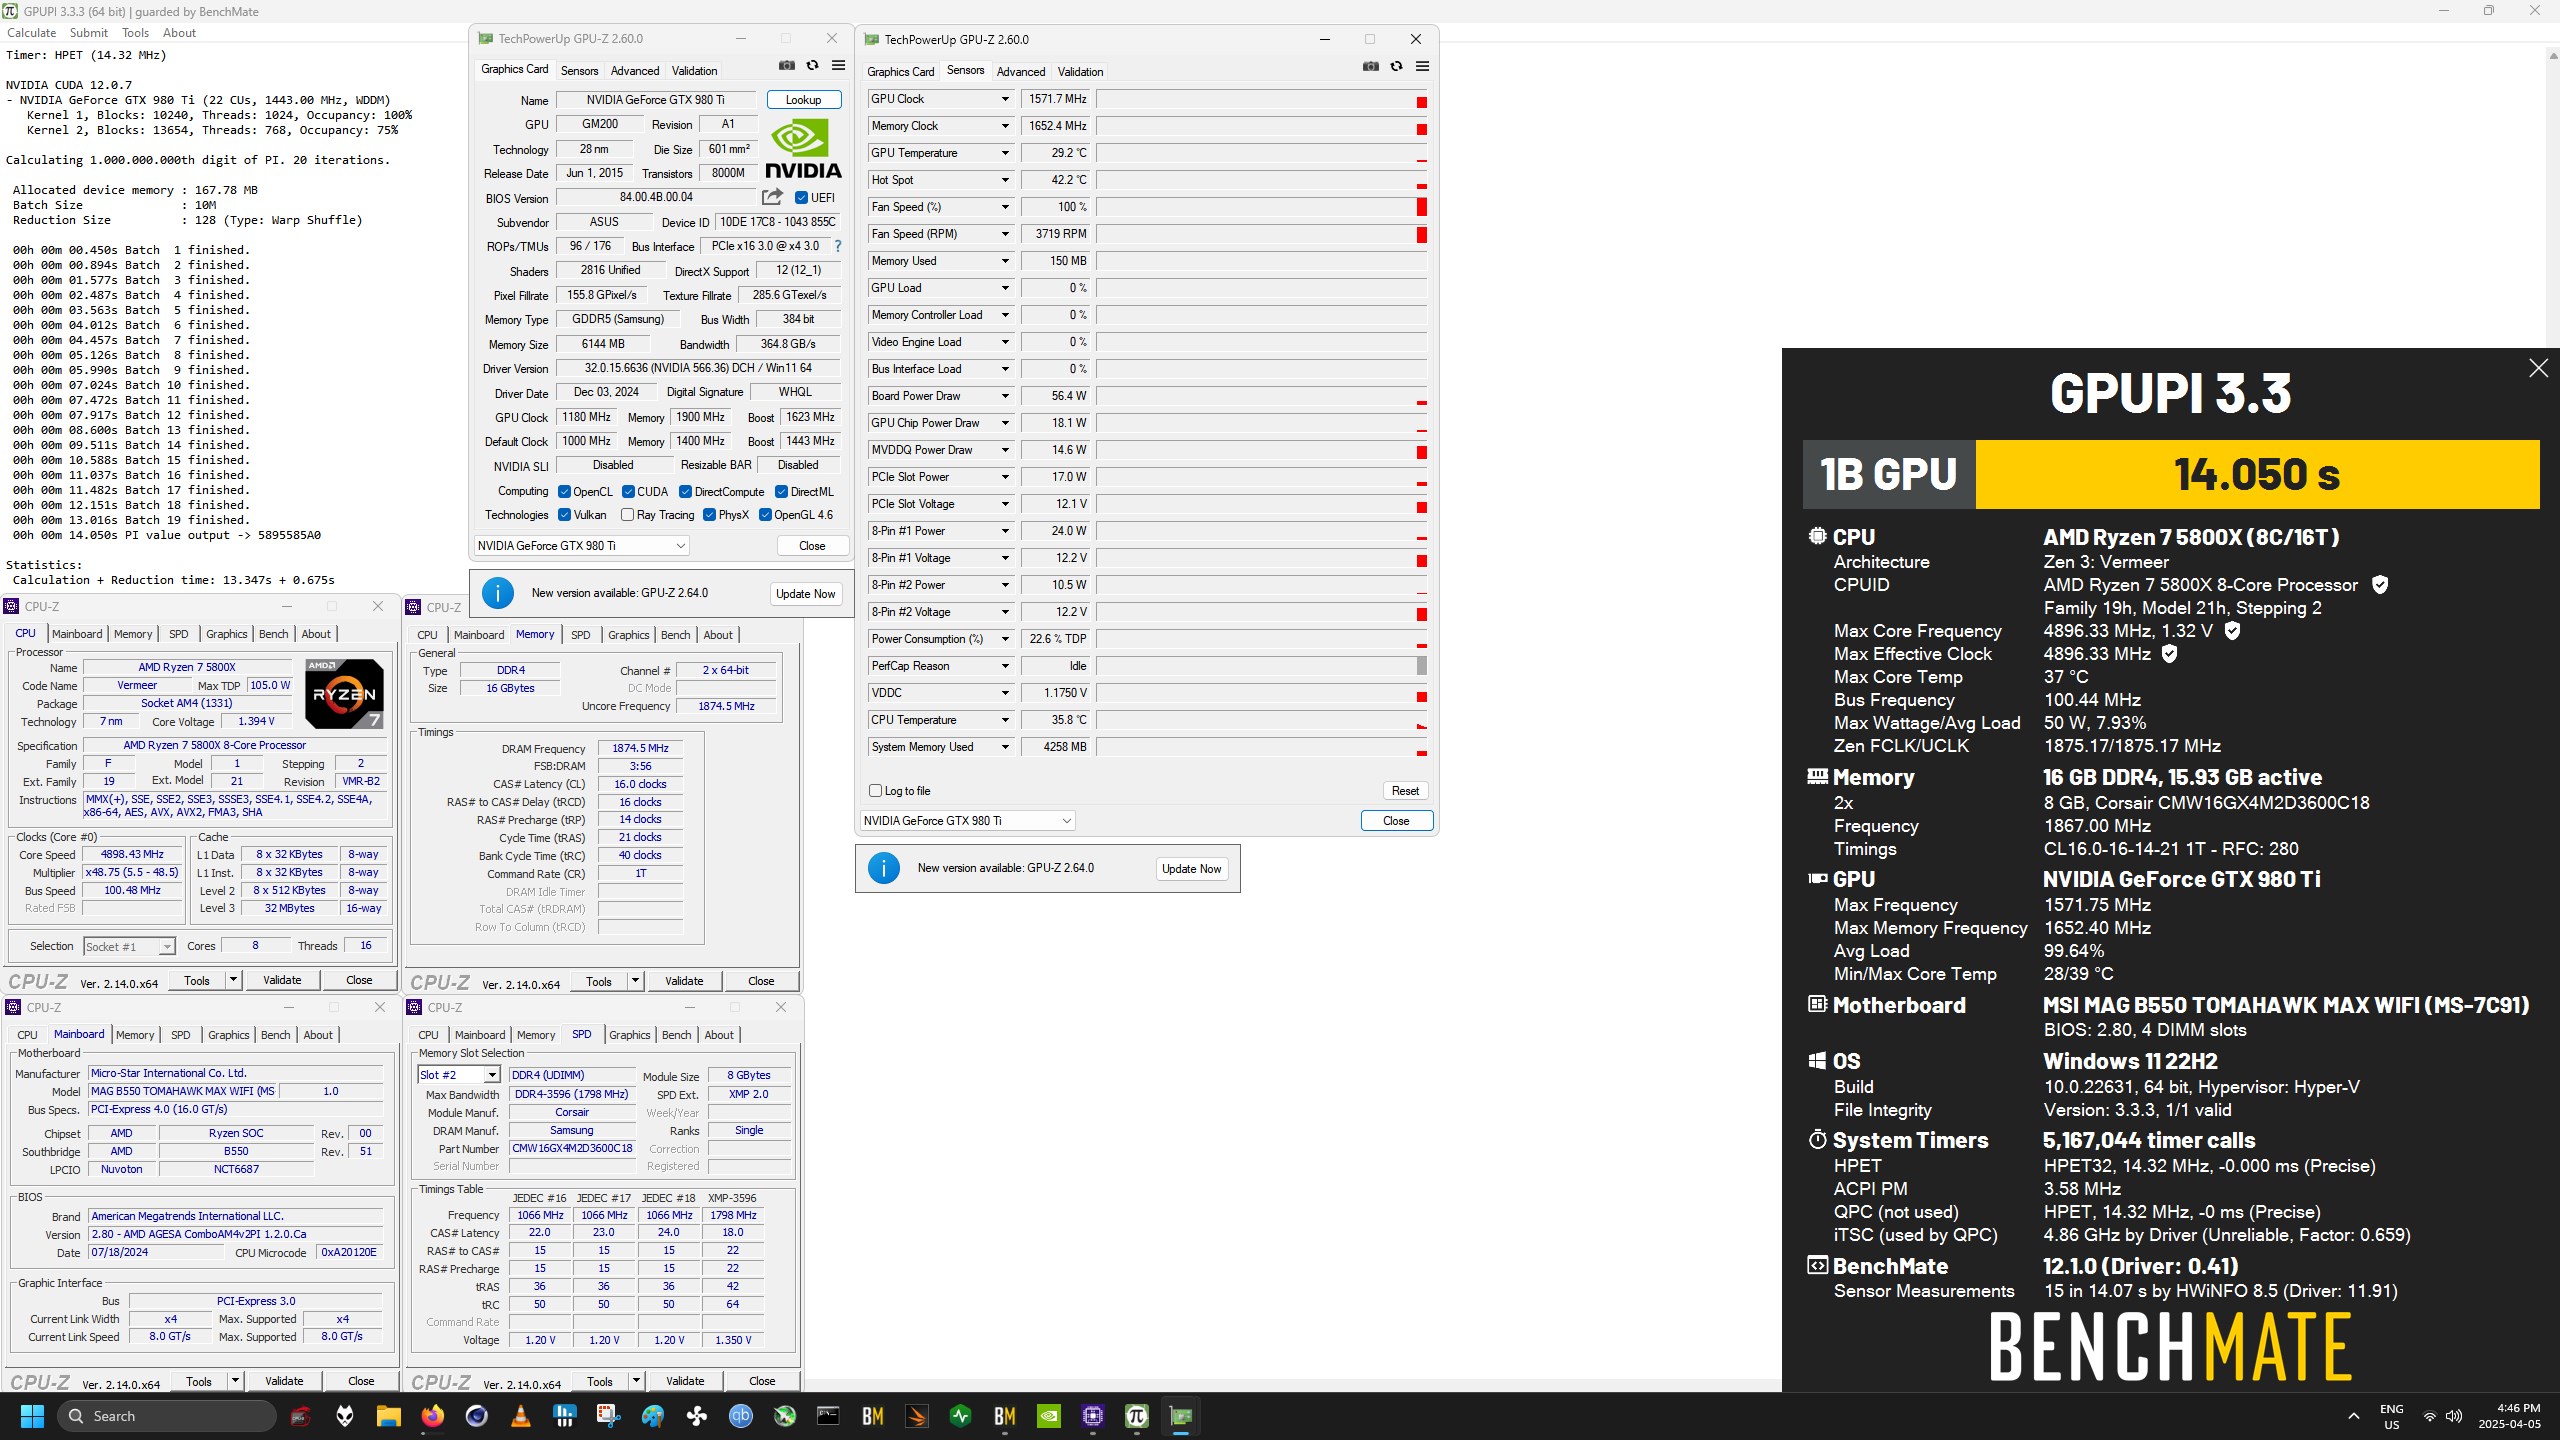Click the BIOS Version field 84.00.4B.00.04
Viewport: 2560px width, 1440px height.
pyautogui.click(x=656, y=198)
